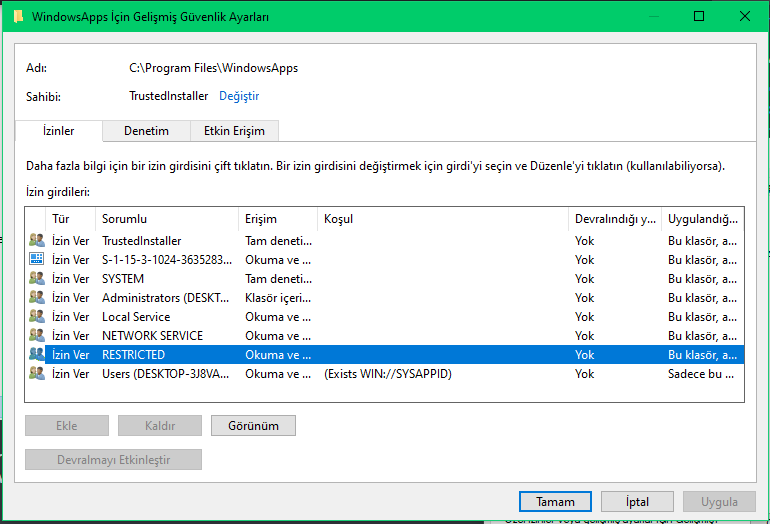The width and height of the screenshot is (770, 524).
Task: Click "Tam deneti..." in SYSTEM row
Action: tap(278, 278)
